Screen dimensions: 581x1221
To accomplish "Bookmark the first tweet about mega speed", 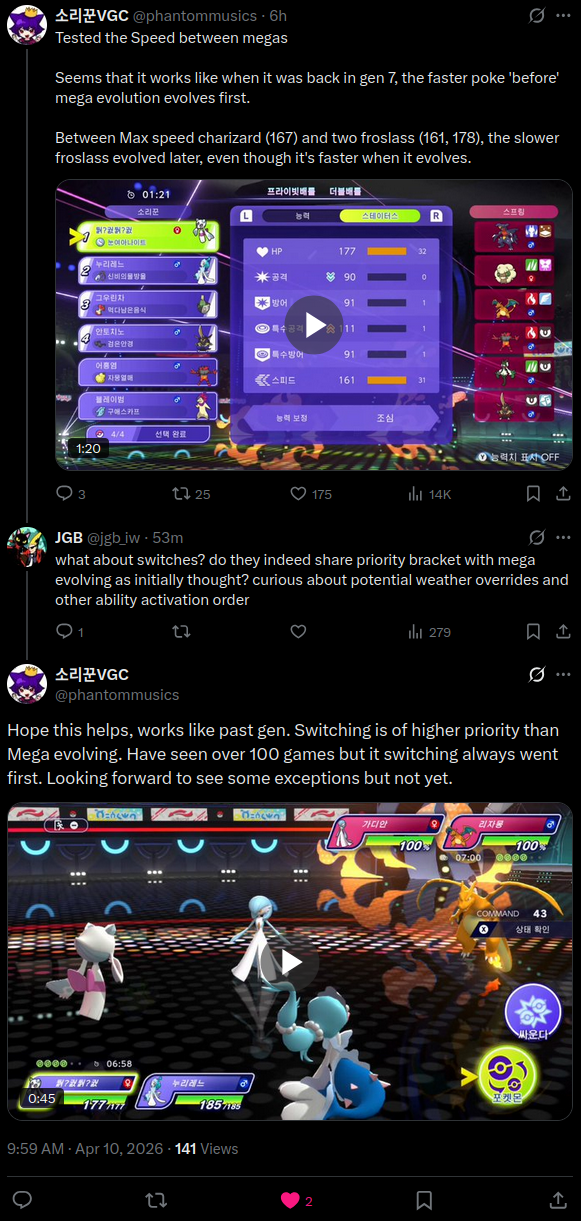I will click(534, 493).
